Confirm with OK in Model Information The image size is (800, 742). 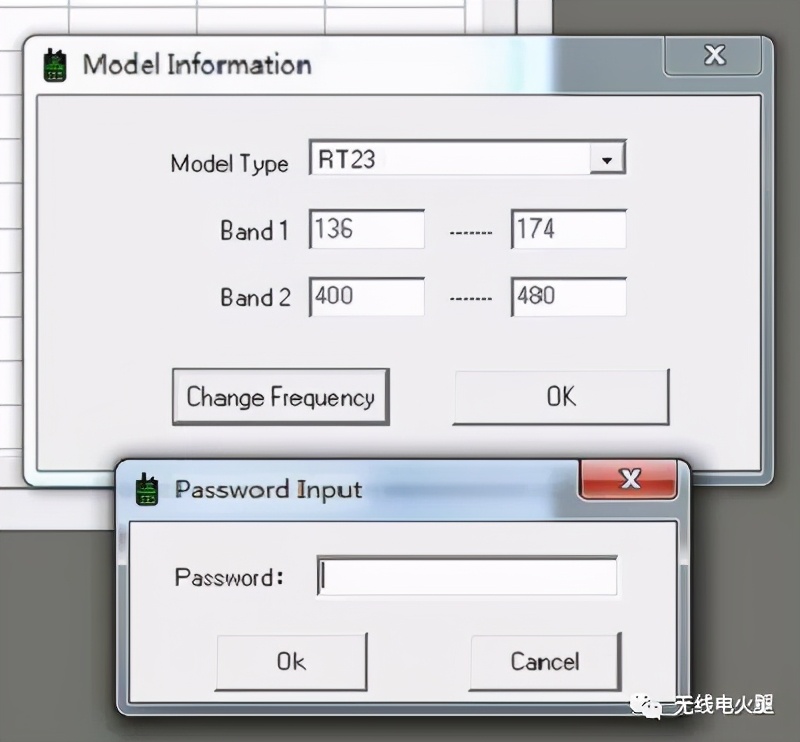(x=561, y=396)
